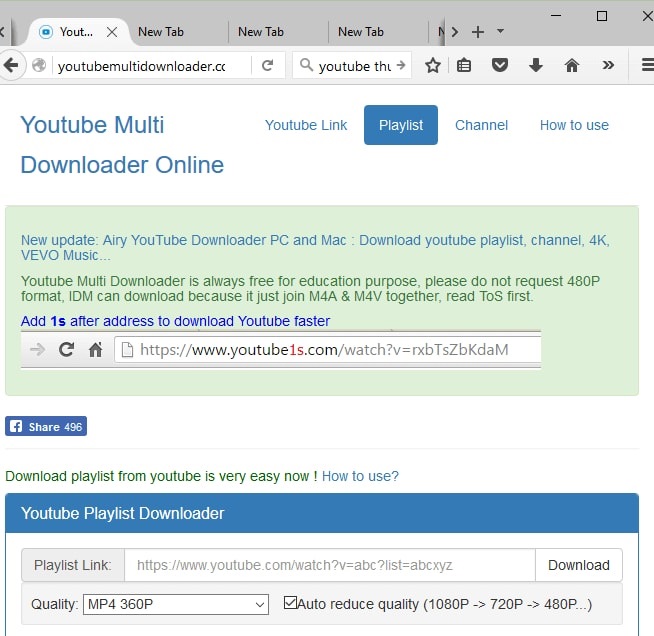This screenshot has height=636, width=654.
Task: Open the Airy YouTube Downloader update link
Action: pos(315,247)
